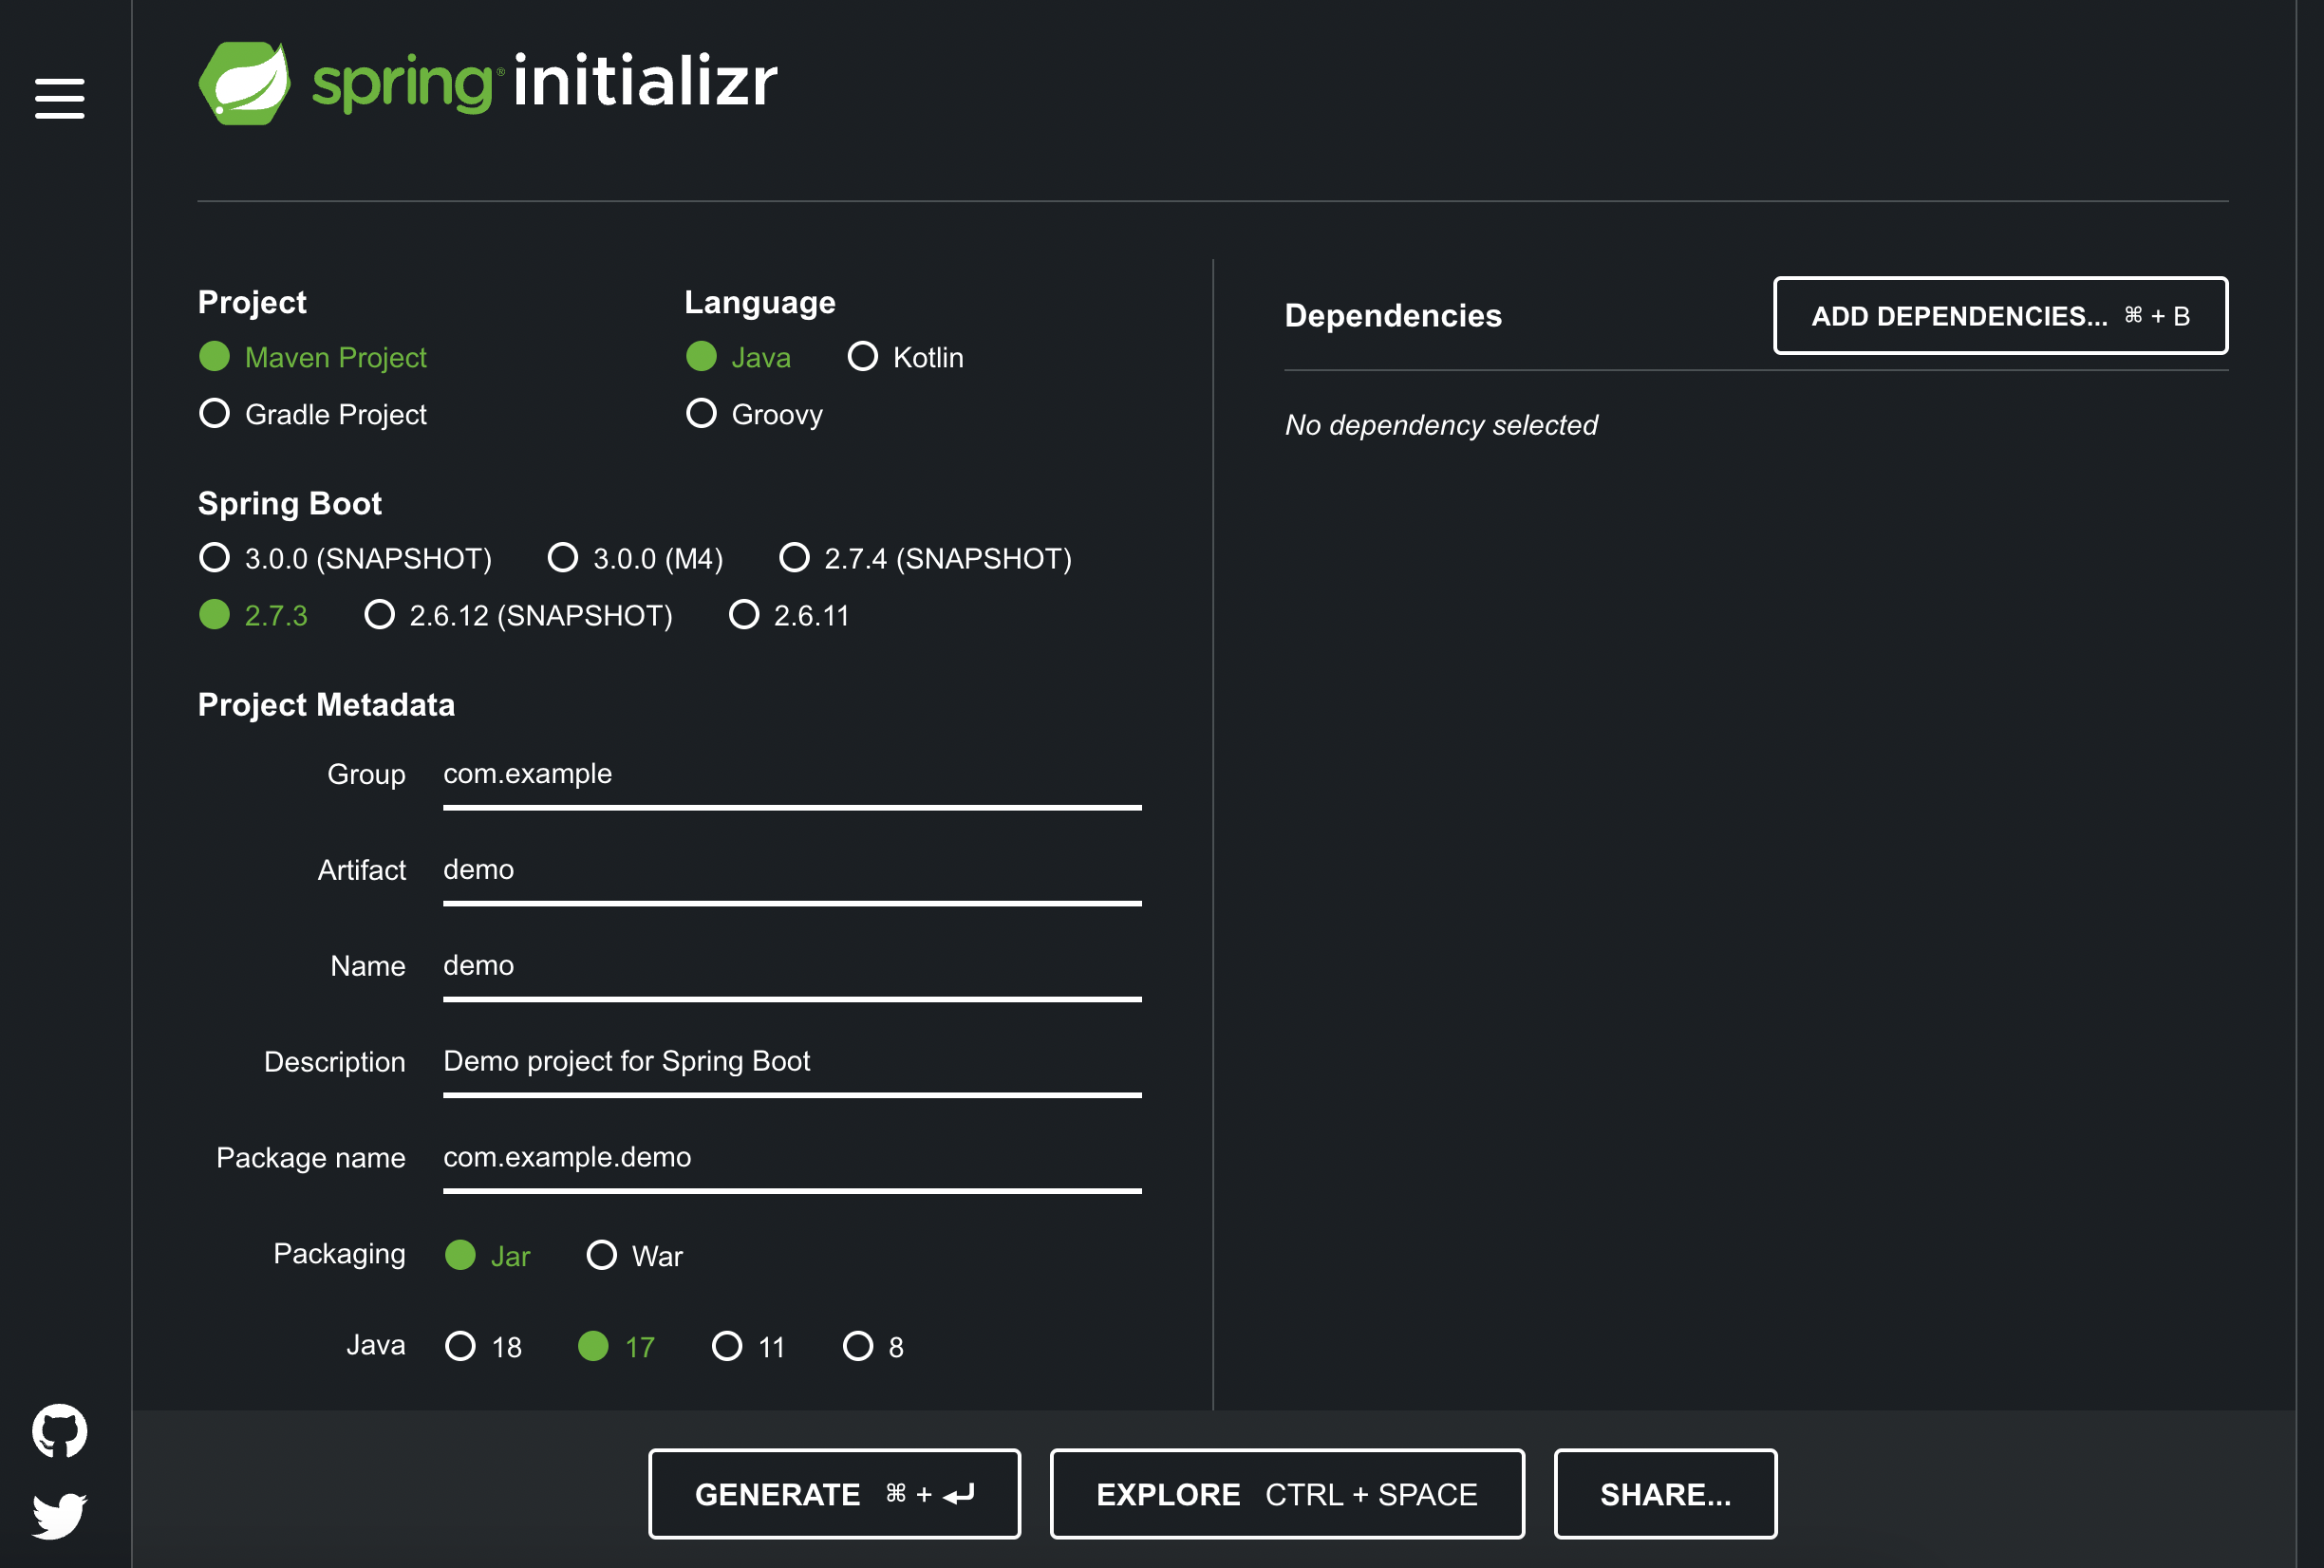
Task: Click the Add Dependencies button
Action: (x=2000, y=316)
